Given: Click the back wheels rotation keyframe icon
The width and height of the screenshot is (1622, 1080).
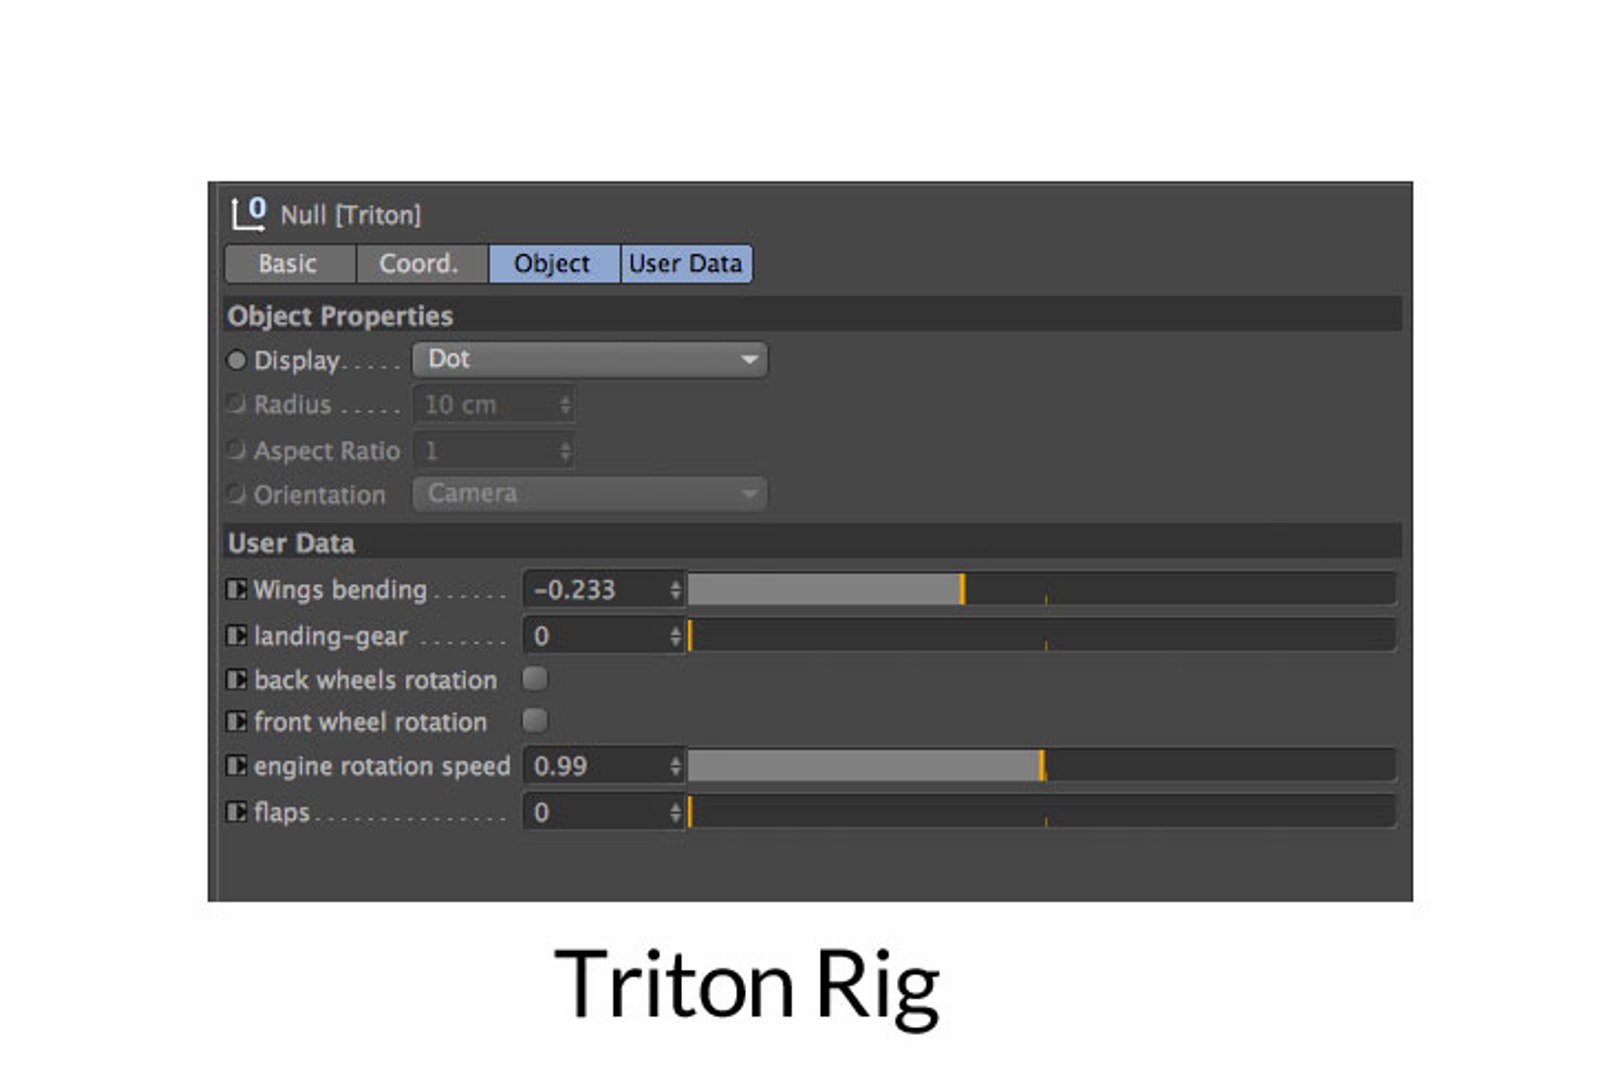Looking at the screenshot, I should 236,680.
